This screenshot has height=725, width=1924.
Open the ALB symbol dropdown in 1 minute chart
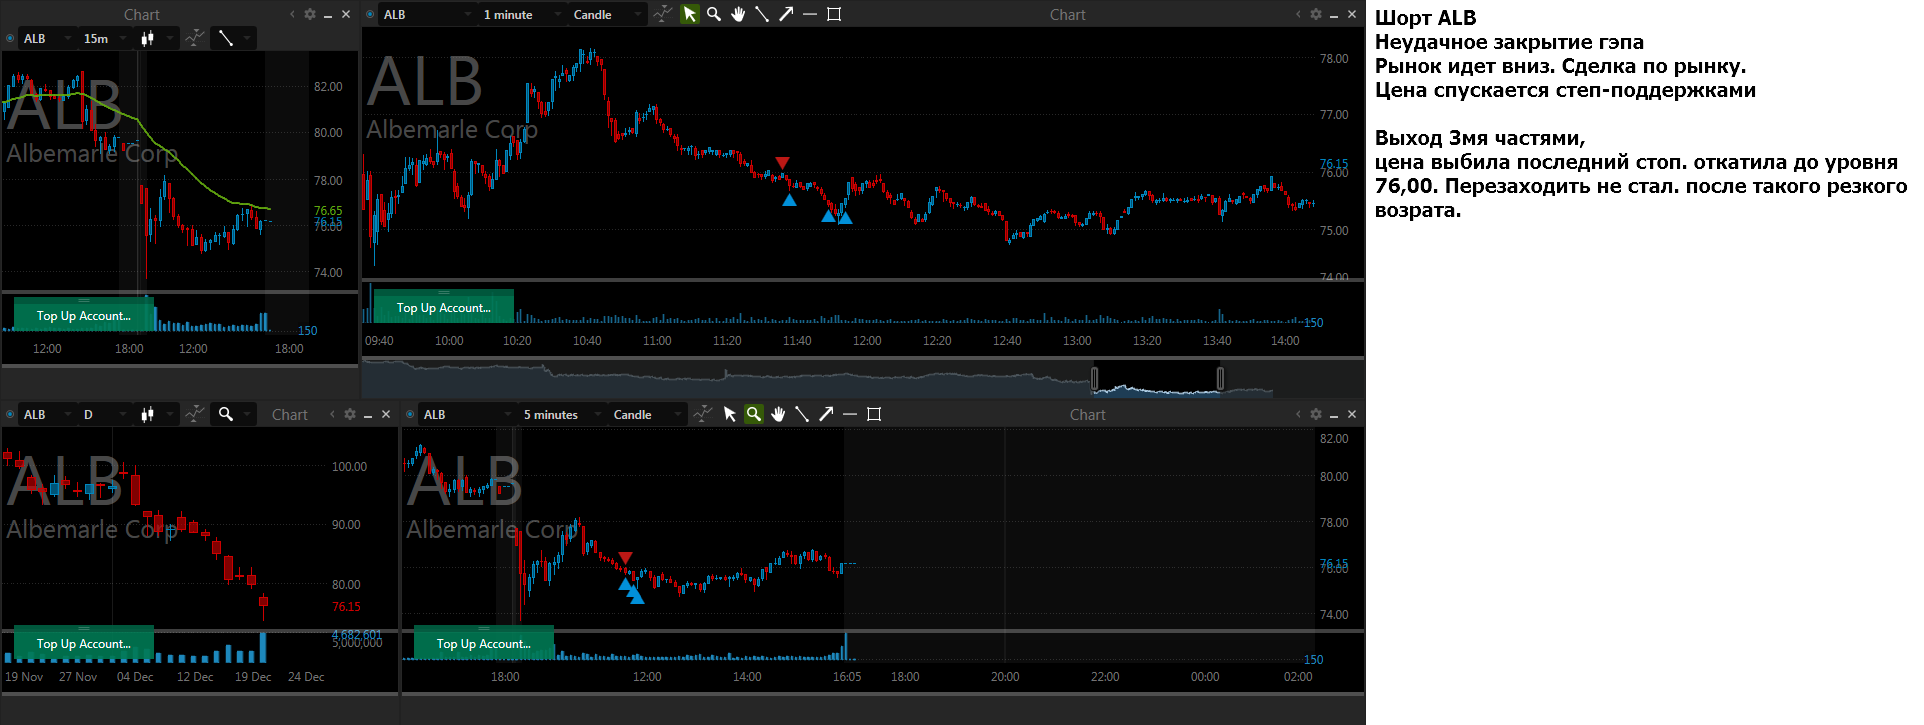(x=427, y=14)
